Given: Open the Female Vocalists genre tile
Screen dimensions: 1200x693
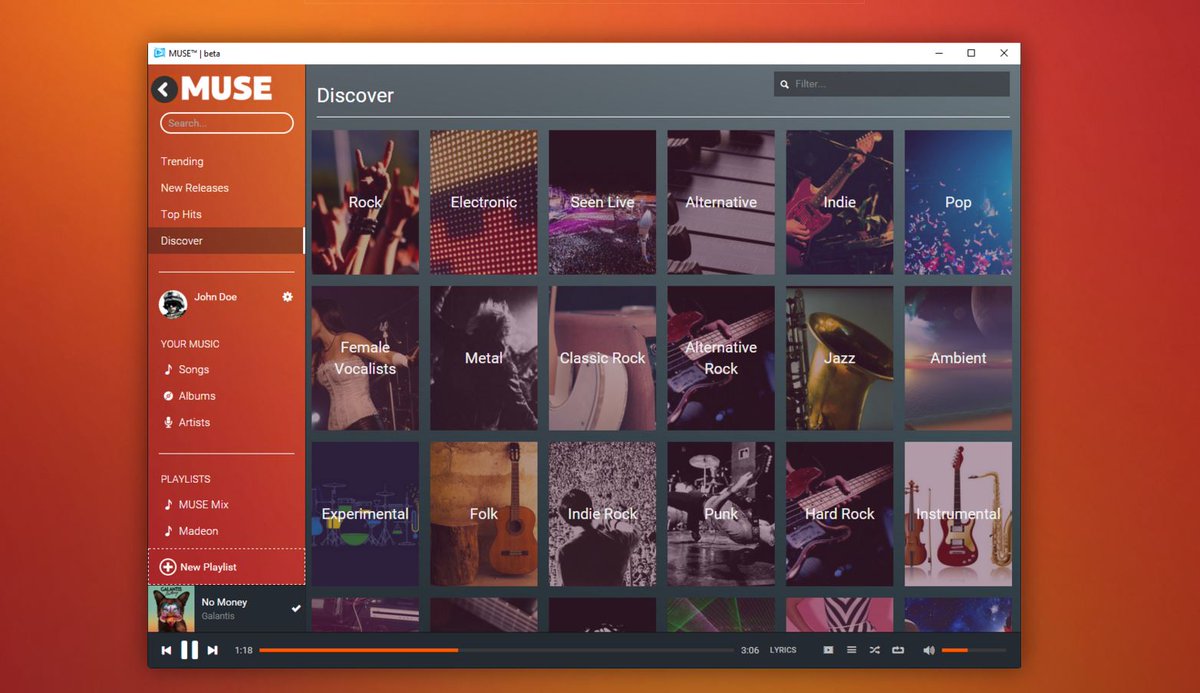Looking at the screenshot, I should coord(365,358).
